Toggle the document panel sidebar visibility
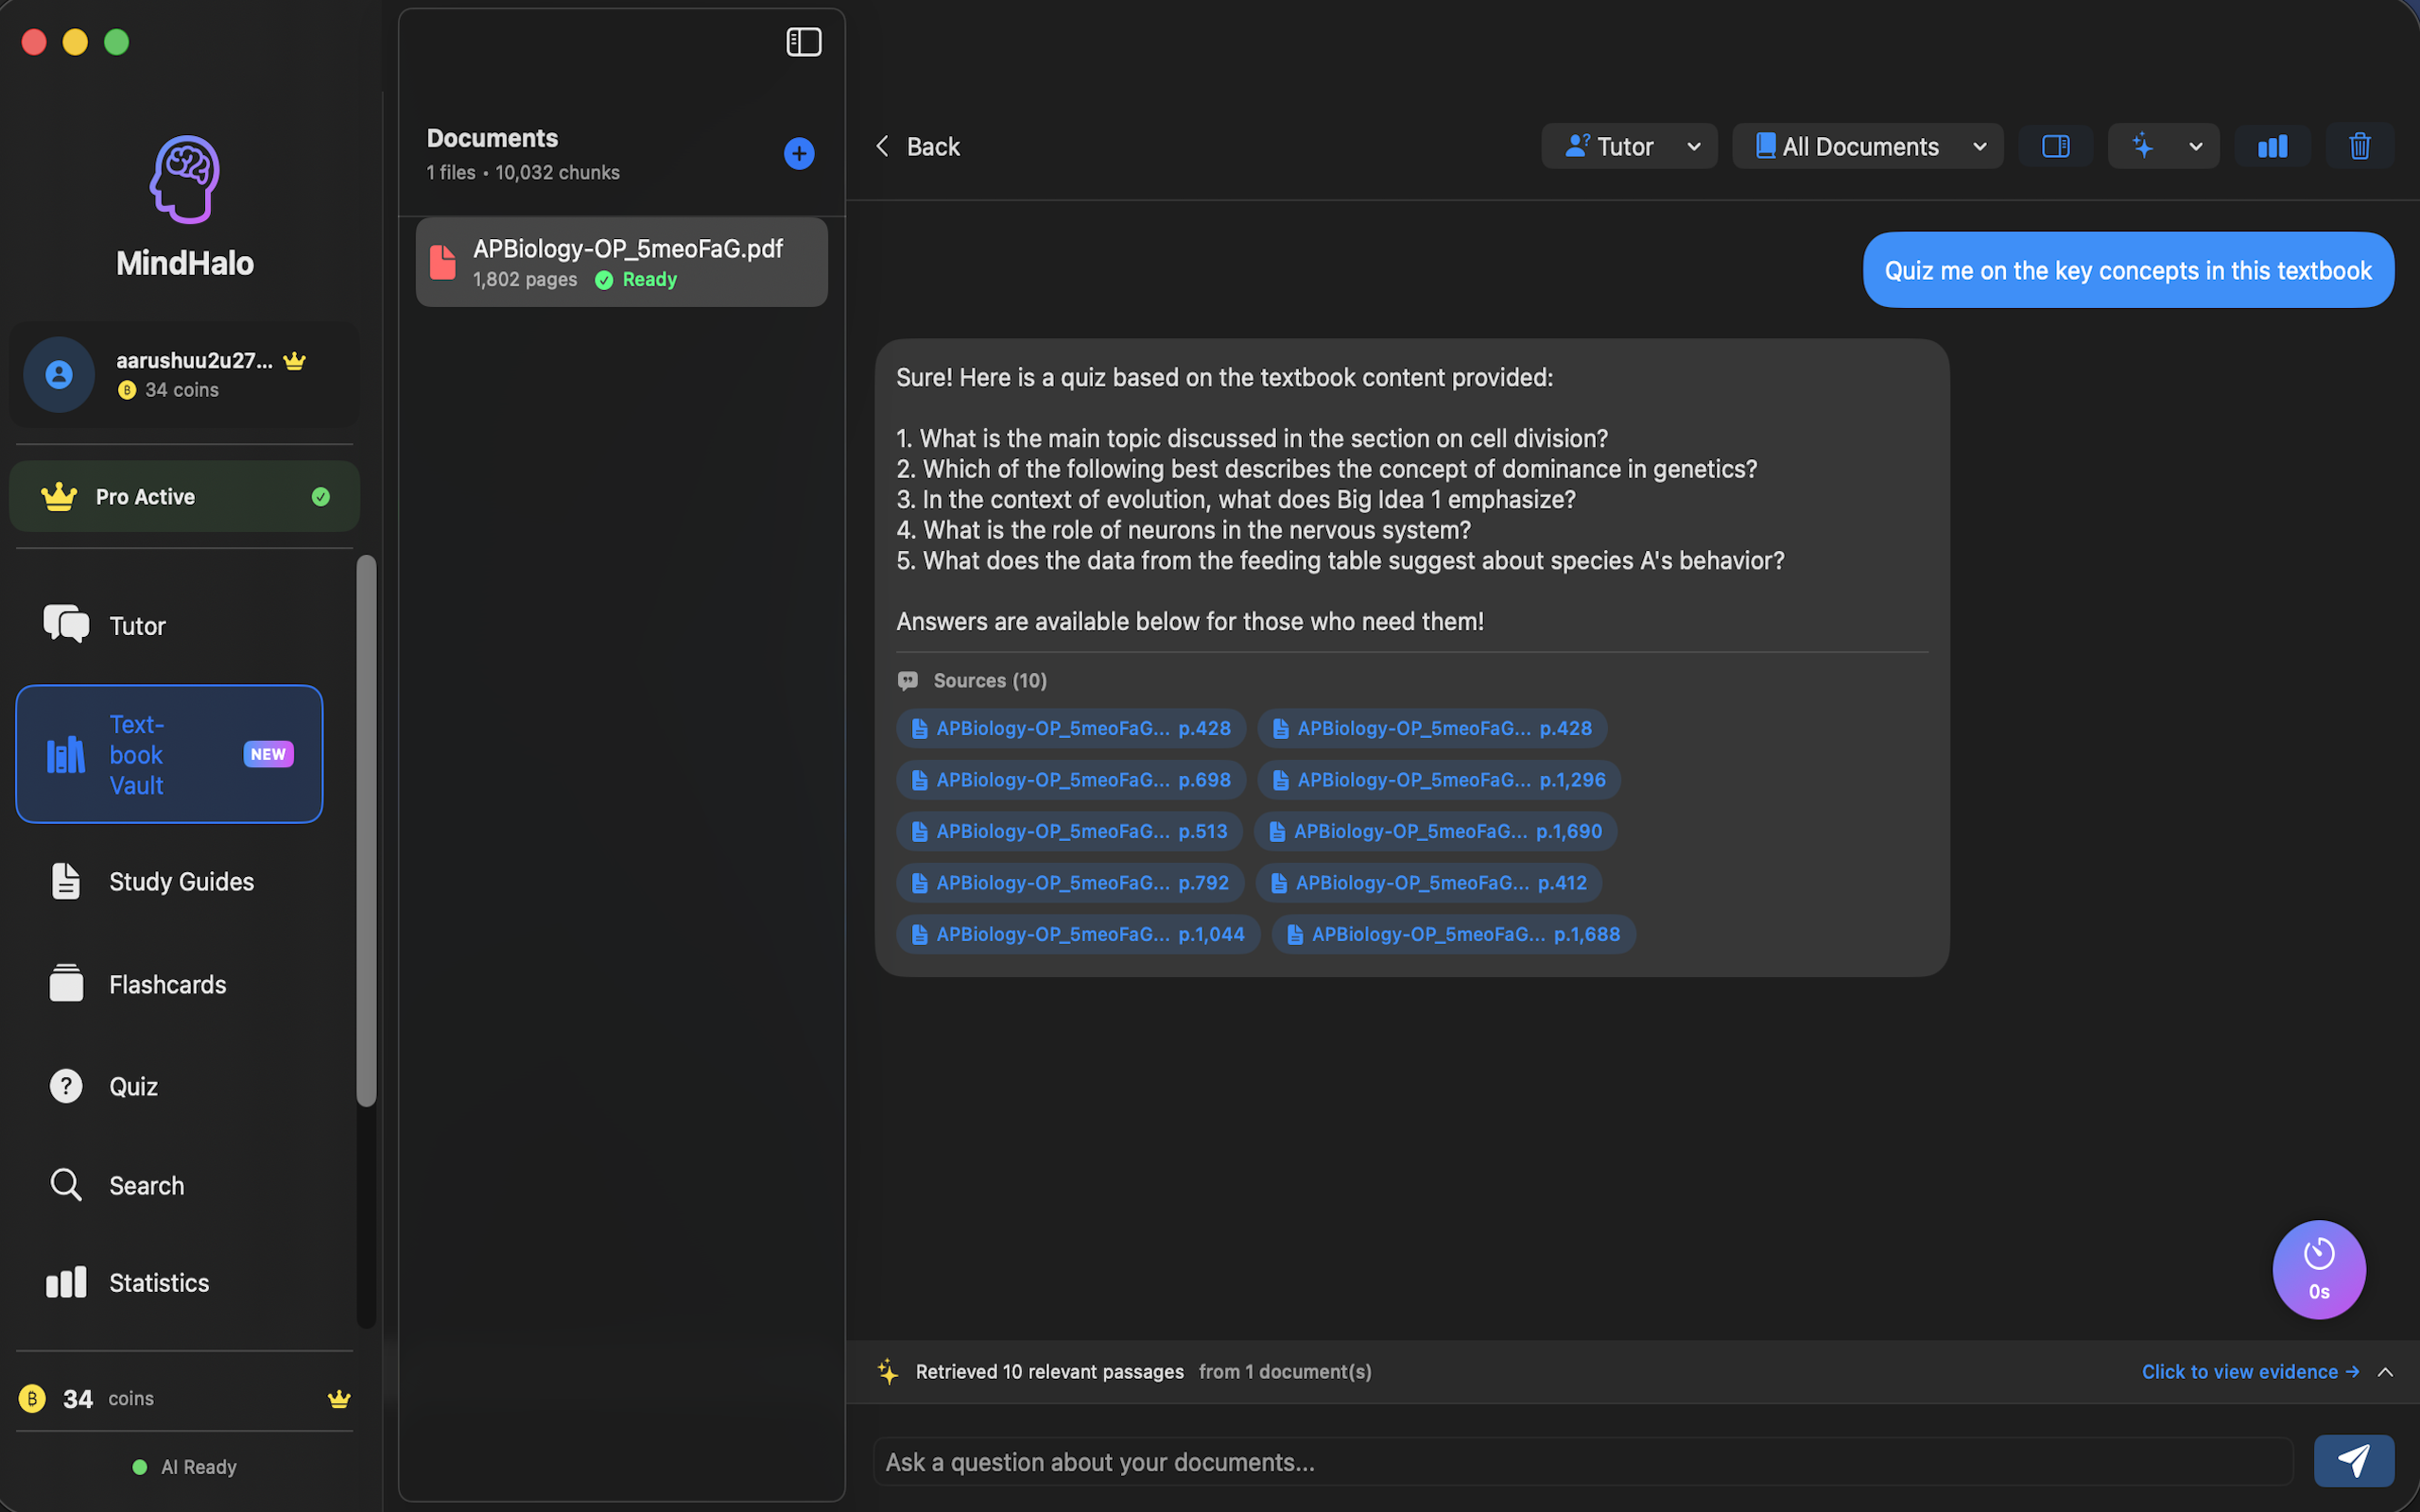The image size is (2420, 1512). pyautogui.click(x=803, y=41)
